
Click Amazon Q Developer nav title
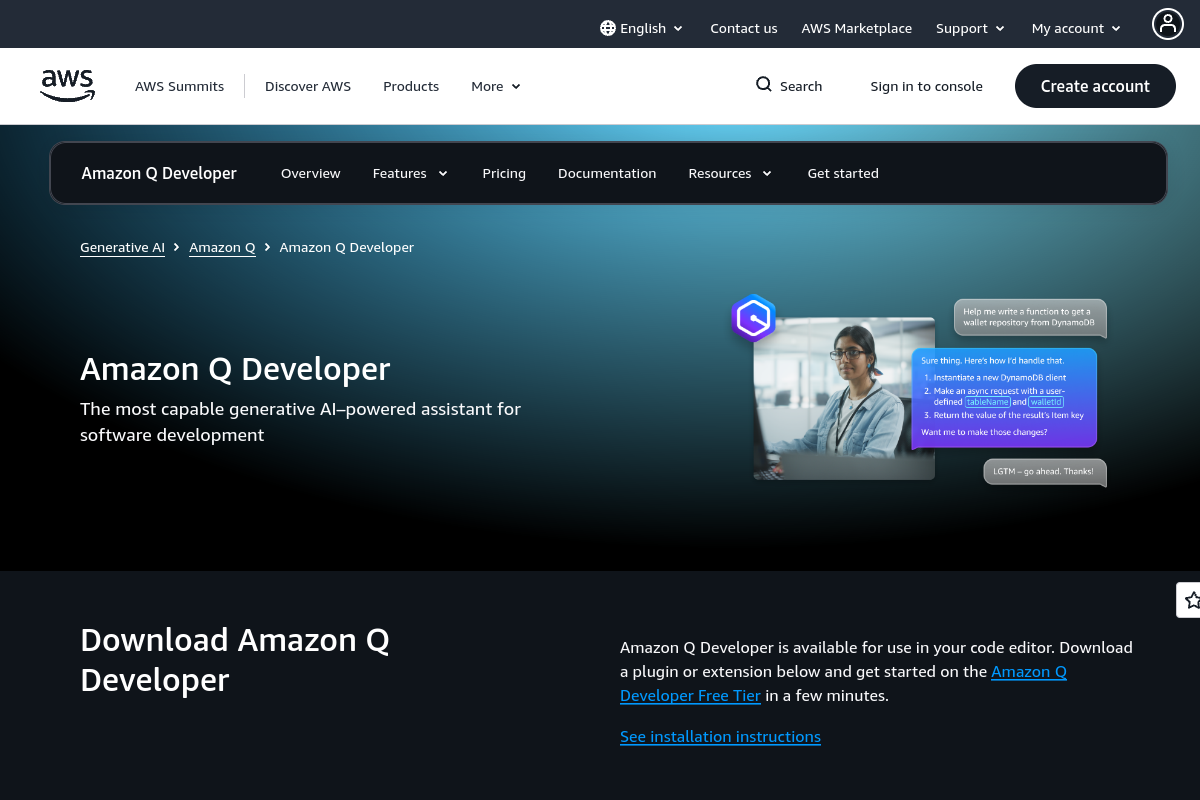coord(159,173)
